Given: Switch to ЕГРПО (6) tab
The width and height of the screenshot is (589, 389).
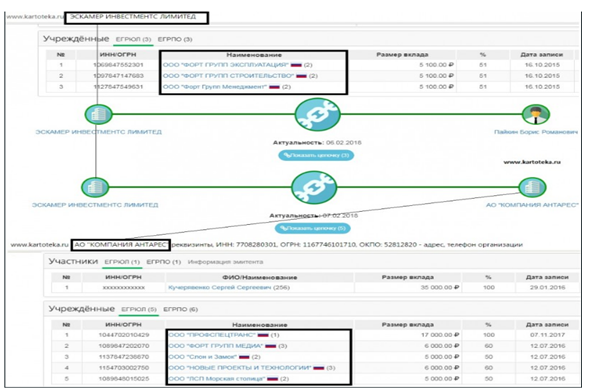Looking at the screenshot, I should [x=180, y=309].
